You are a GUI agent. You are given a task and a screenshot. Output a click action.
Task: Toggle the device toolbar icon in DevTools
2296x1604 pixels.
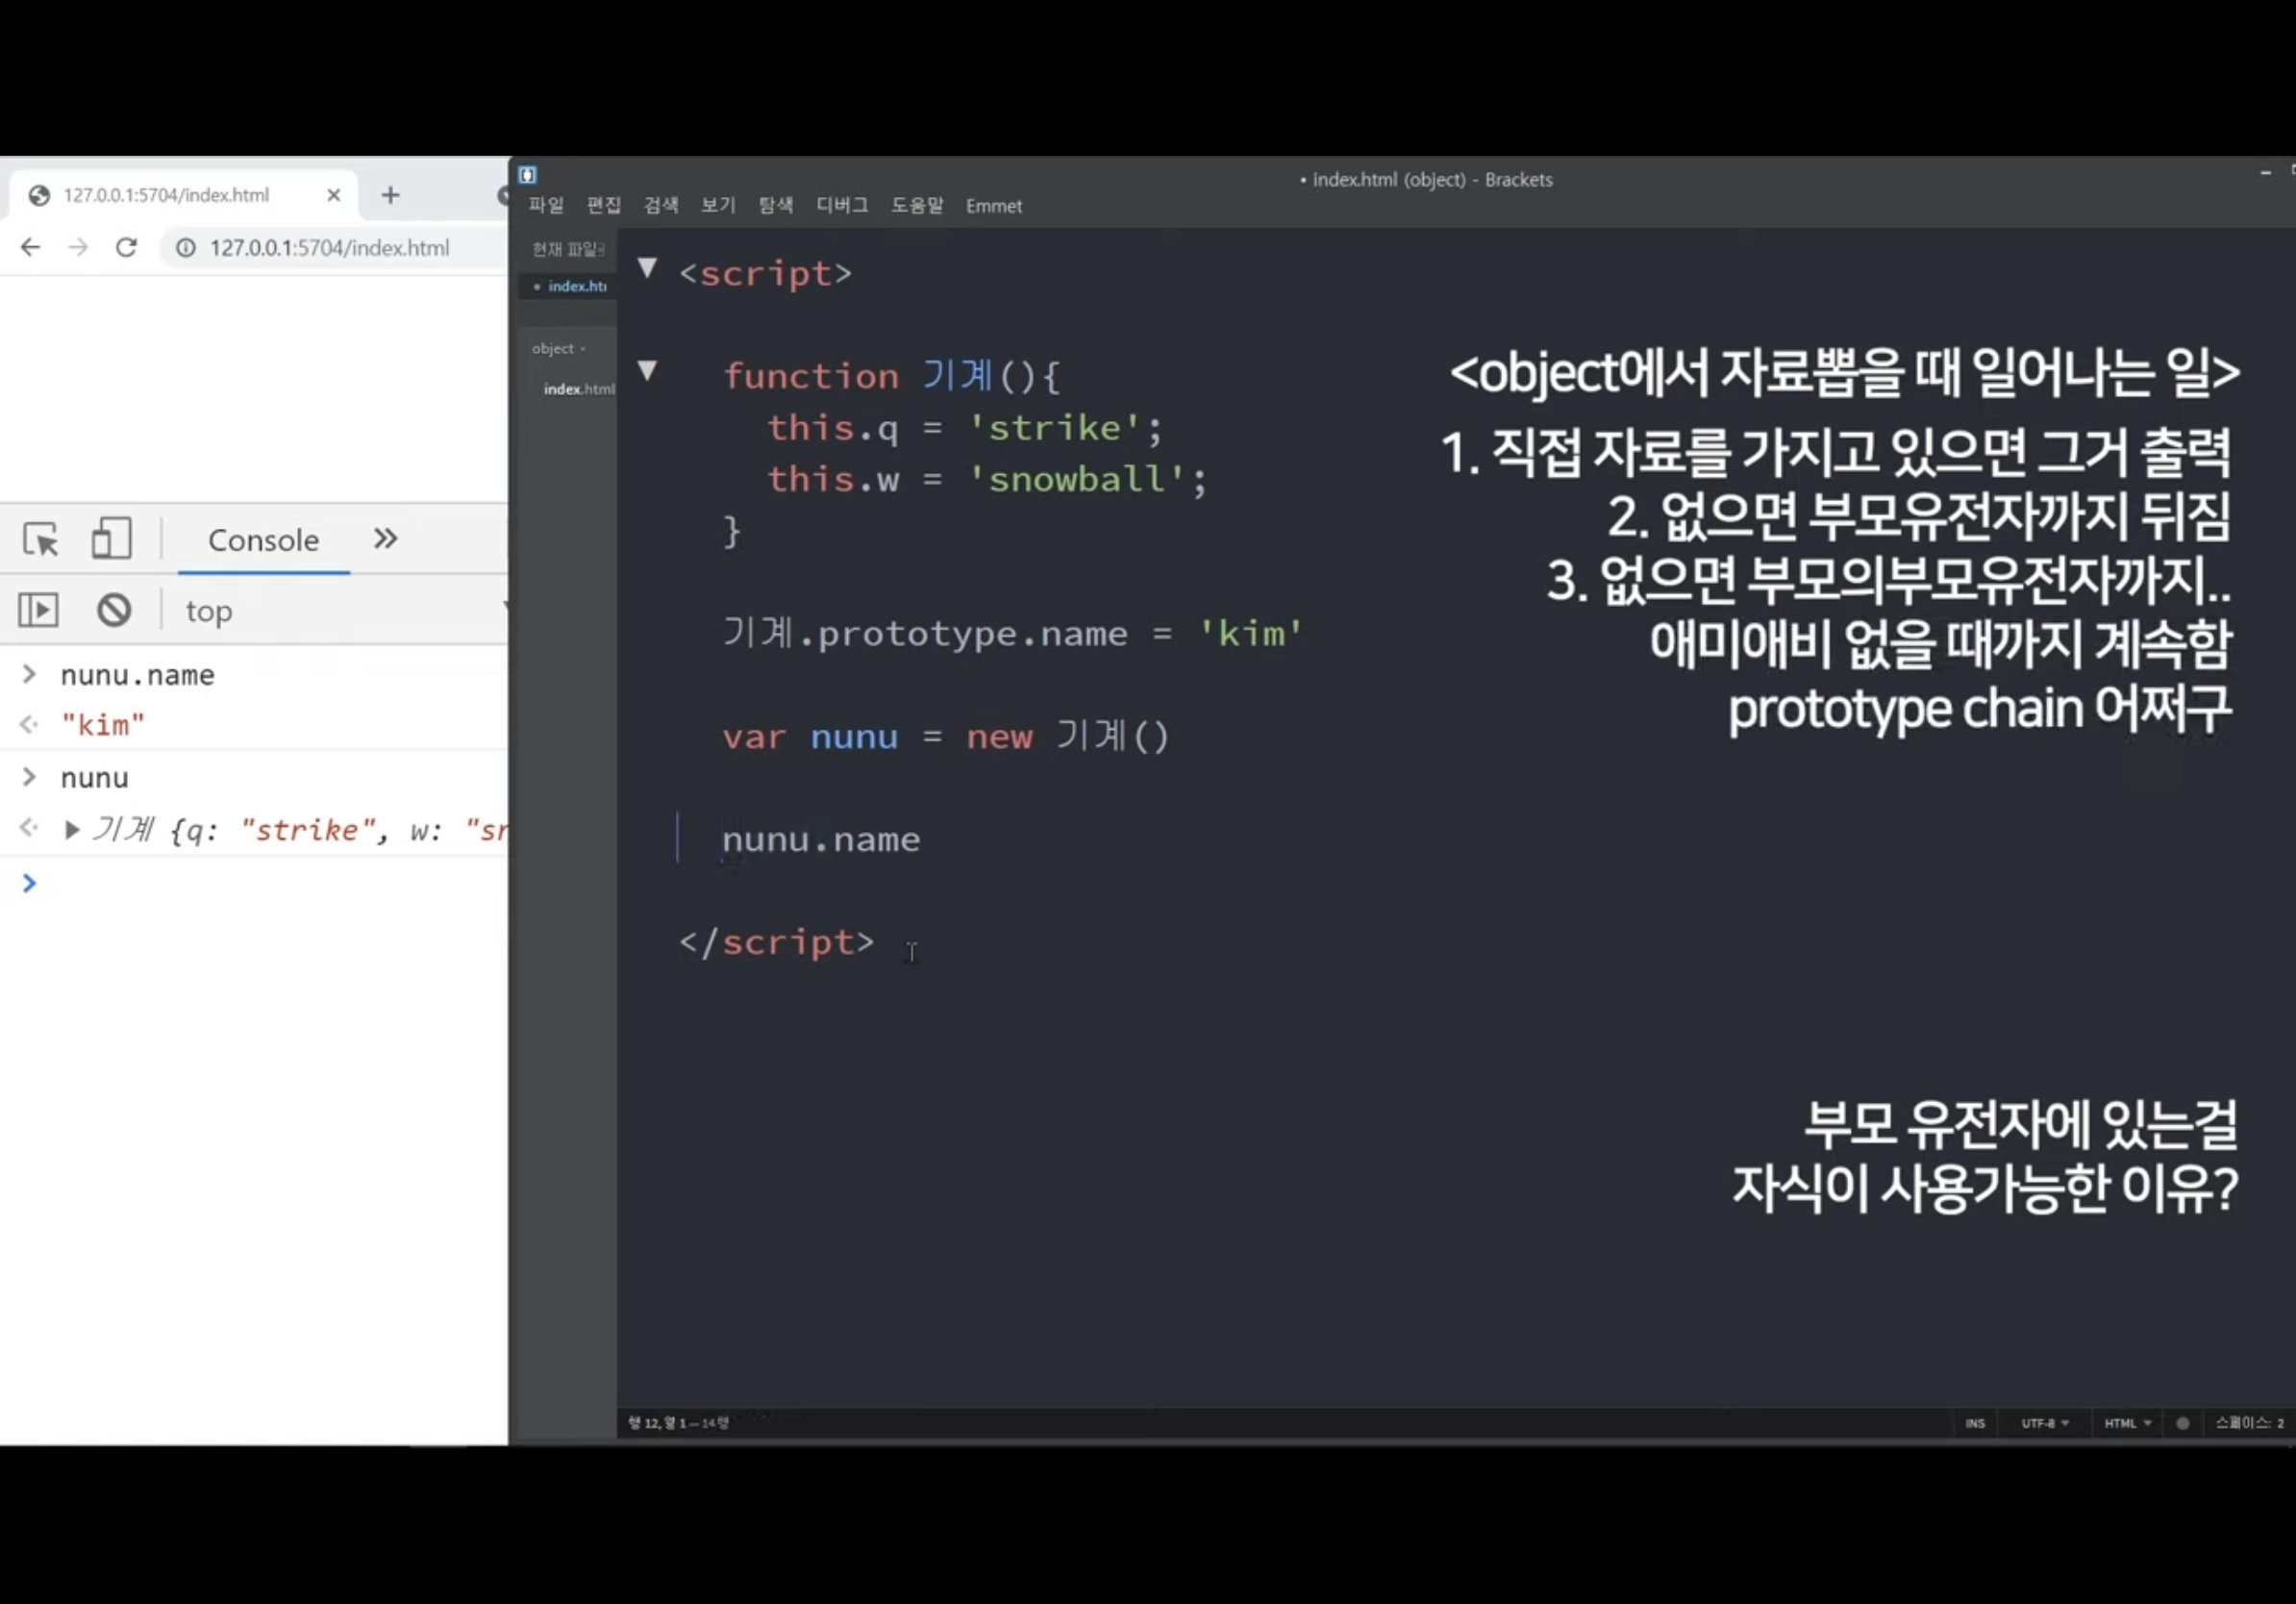tap(111, 538)
